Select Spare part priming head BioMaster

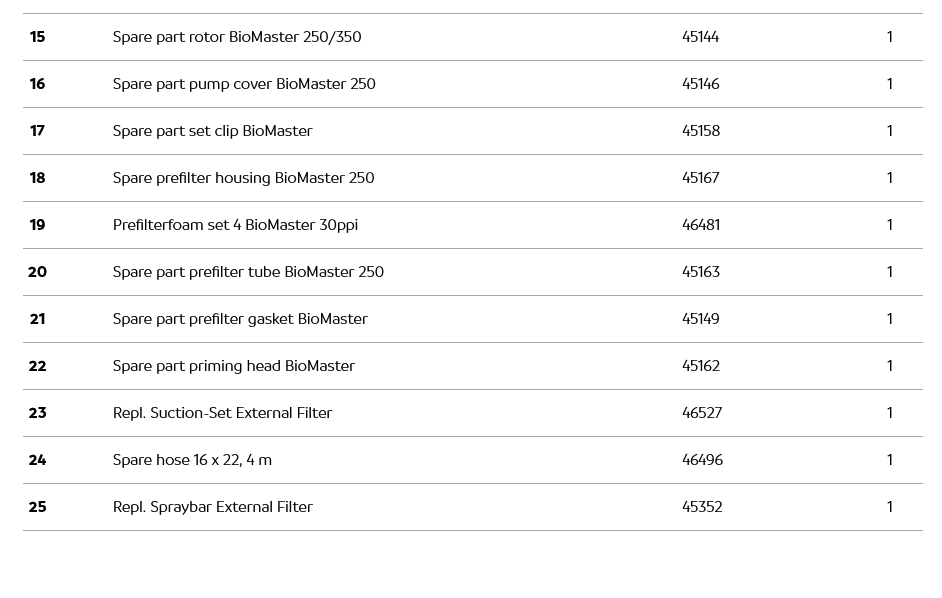233,366
